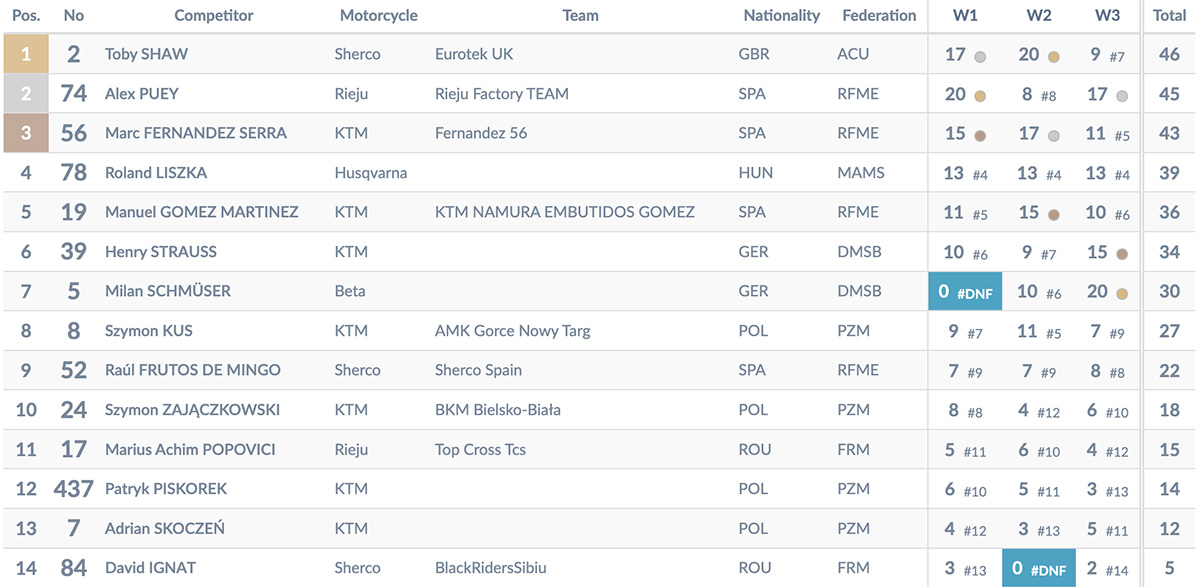The height and width of the screenshot is (588, 1200).
Task: Click the bronze position 3 cell
Action: coord(26,133)
